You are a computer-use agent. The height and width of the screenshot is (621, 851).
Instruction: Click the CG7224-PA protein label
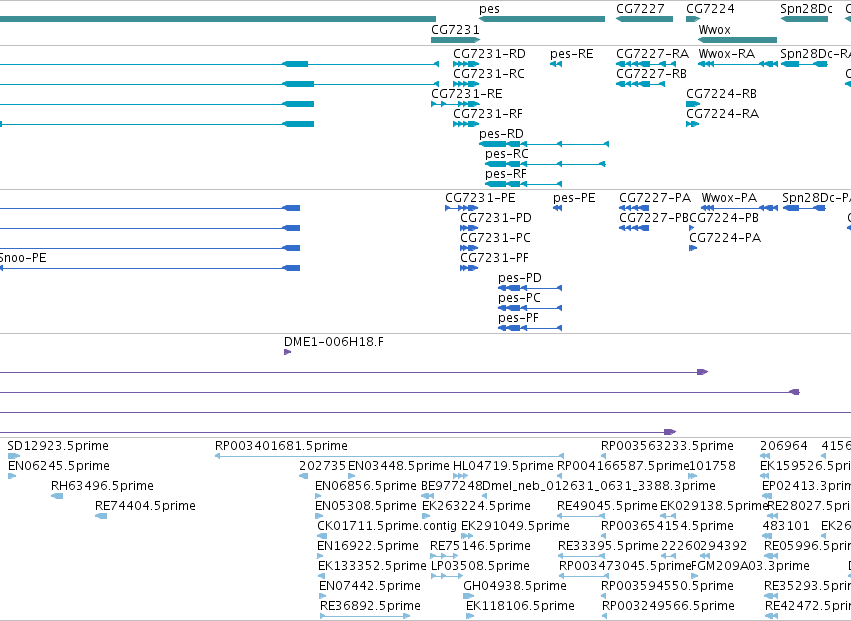[x=725, y=238]
